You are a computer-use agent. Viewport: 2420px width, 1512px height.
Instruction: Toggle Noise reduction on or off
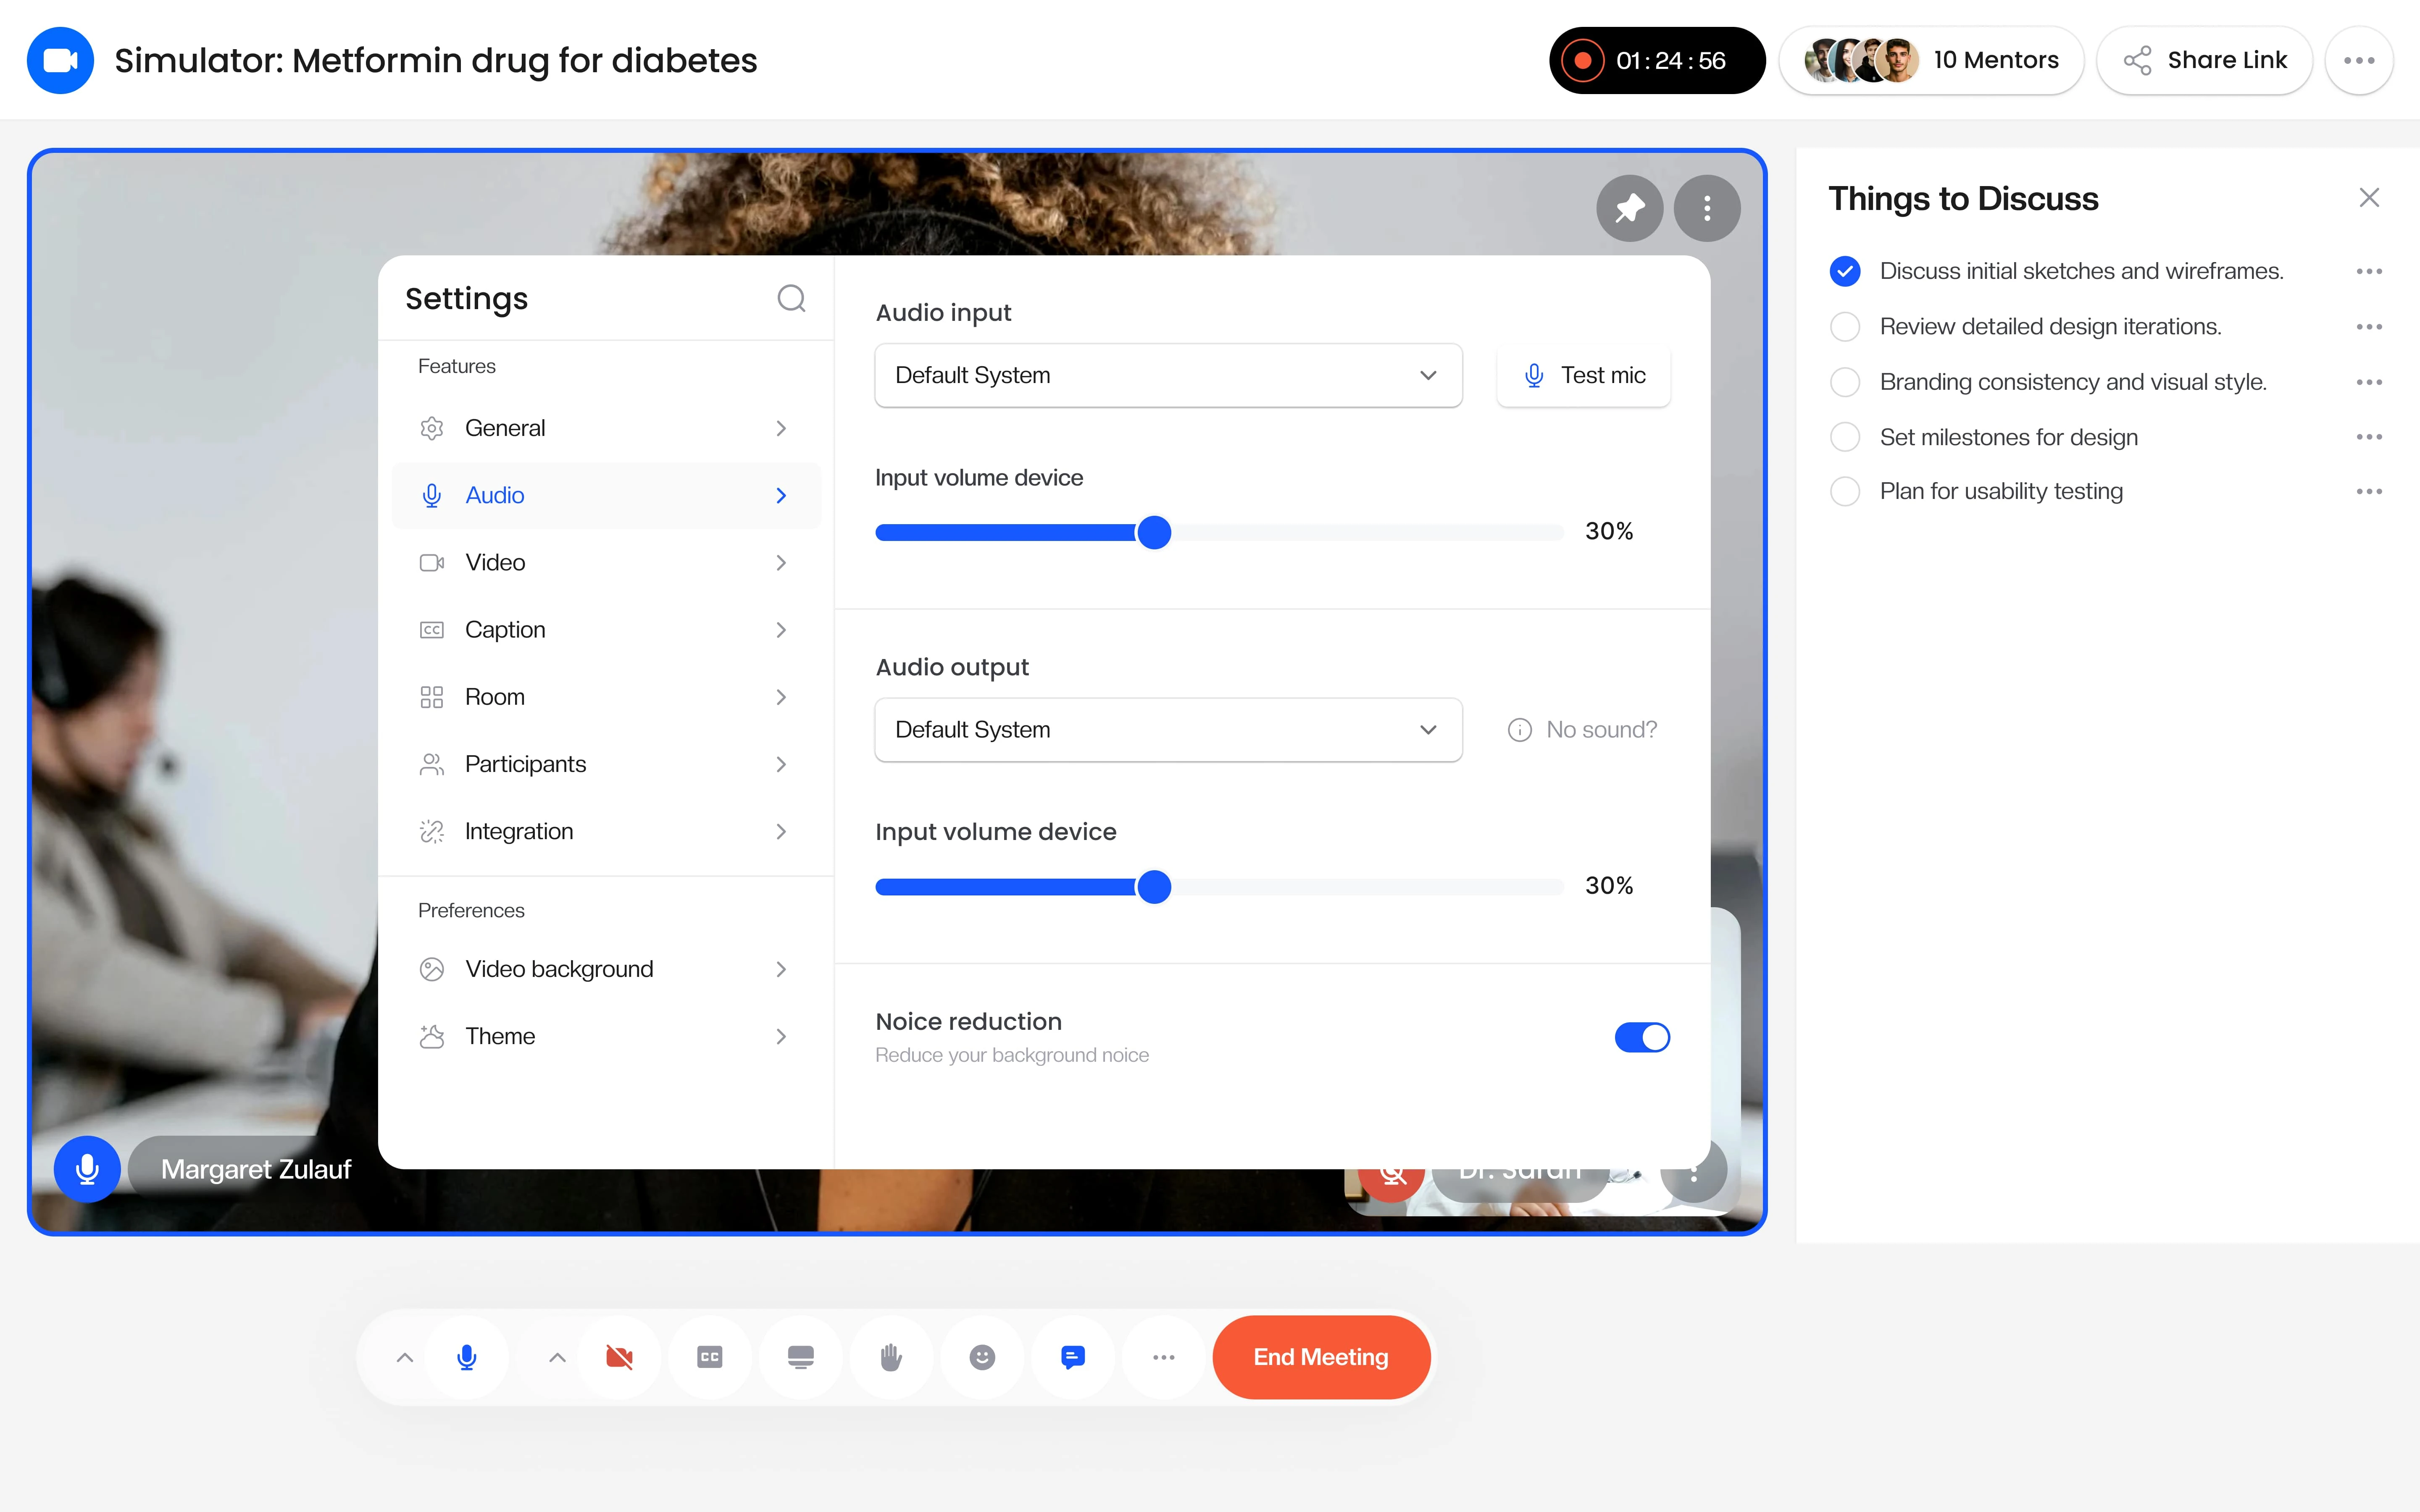coord(1643,1037)
